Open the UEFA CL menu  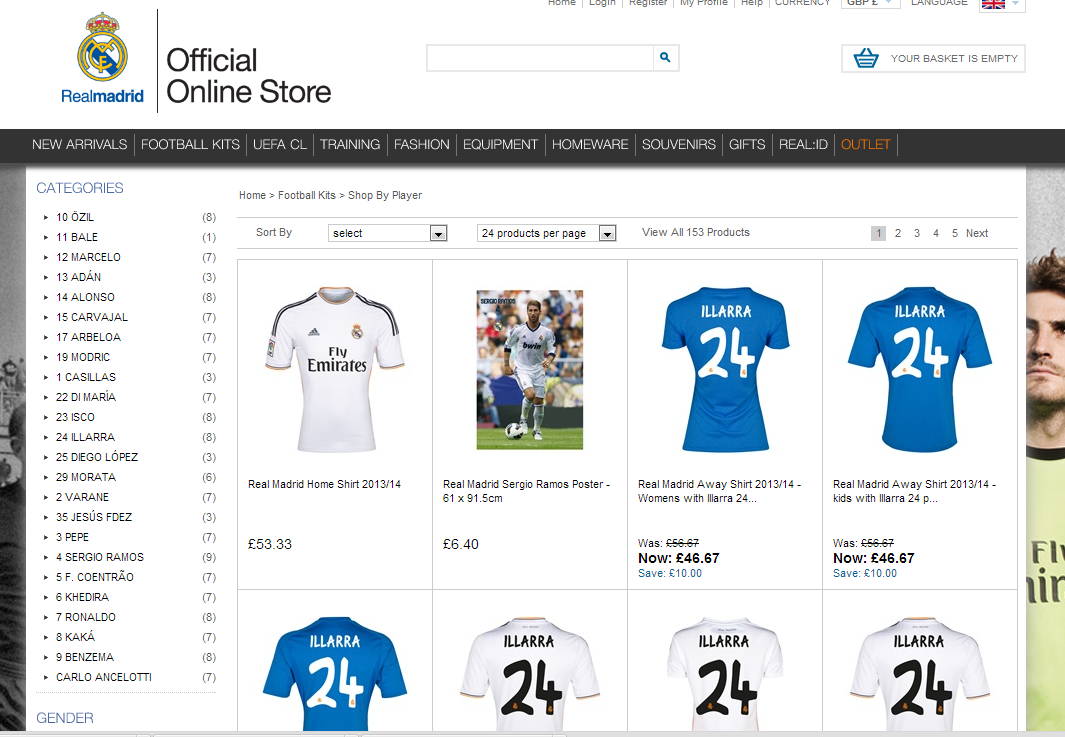tap(280, 145)
